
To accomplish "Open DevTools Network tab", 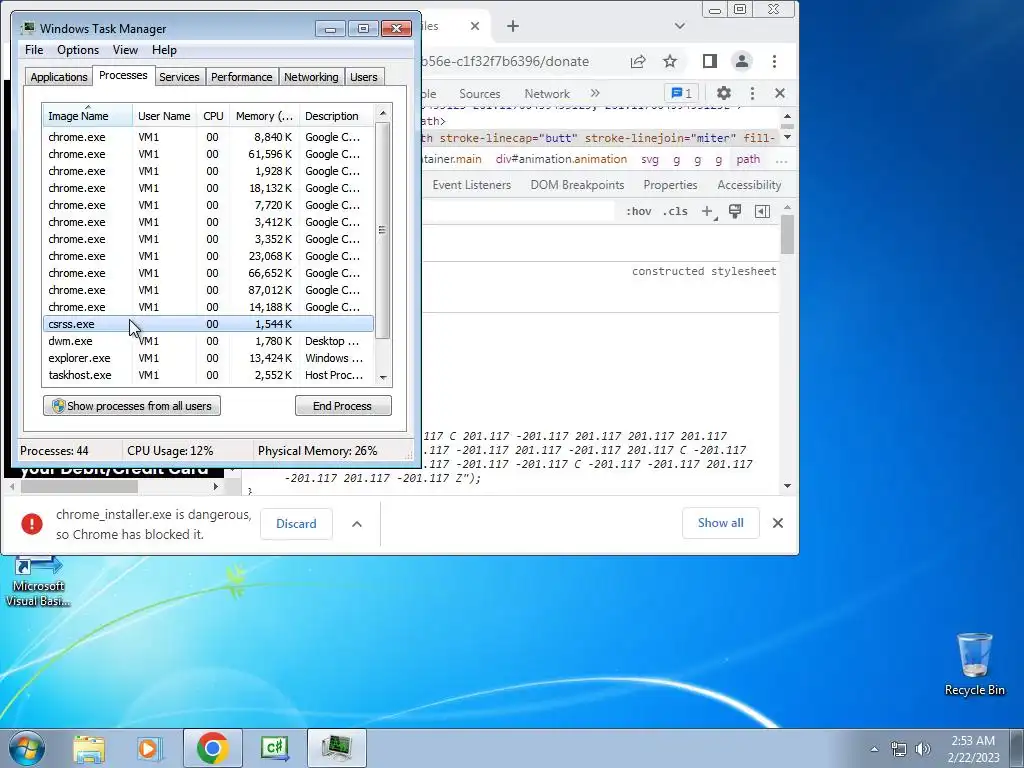I will [547, 93].
